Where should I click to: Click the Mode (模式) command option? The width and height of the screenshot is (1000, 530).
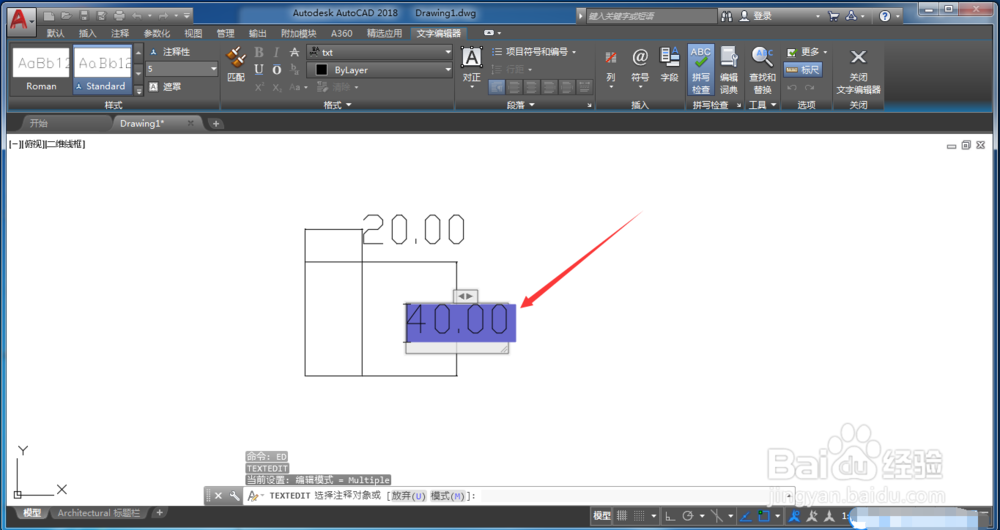[x=449, y=496]
